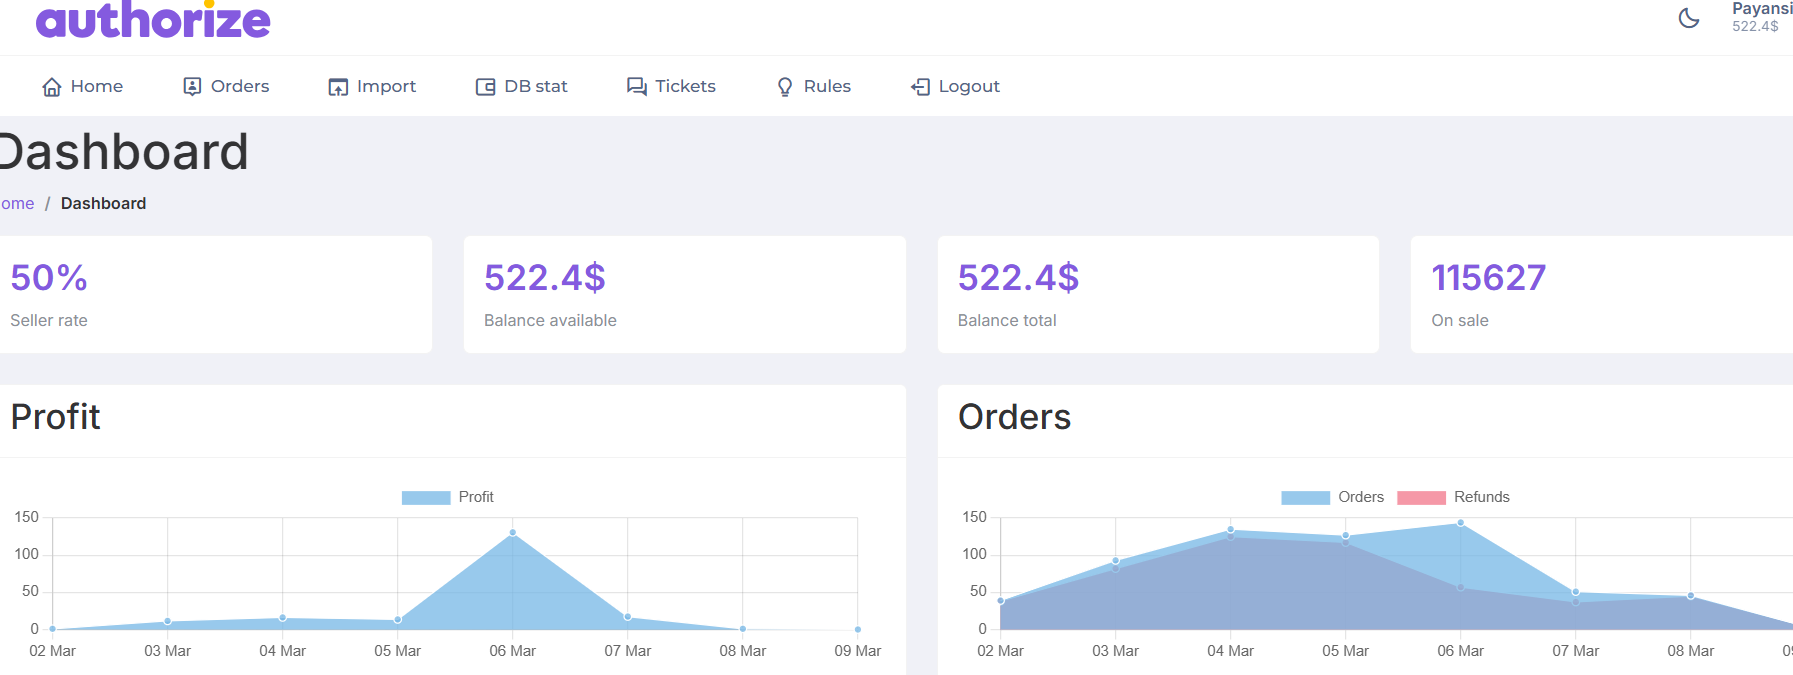Click the Logout arrow icon
The height and width of the screenshot is (675, 1793).
click(x=920, y=87)
